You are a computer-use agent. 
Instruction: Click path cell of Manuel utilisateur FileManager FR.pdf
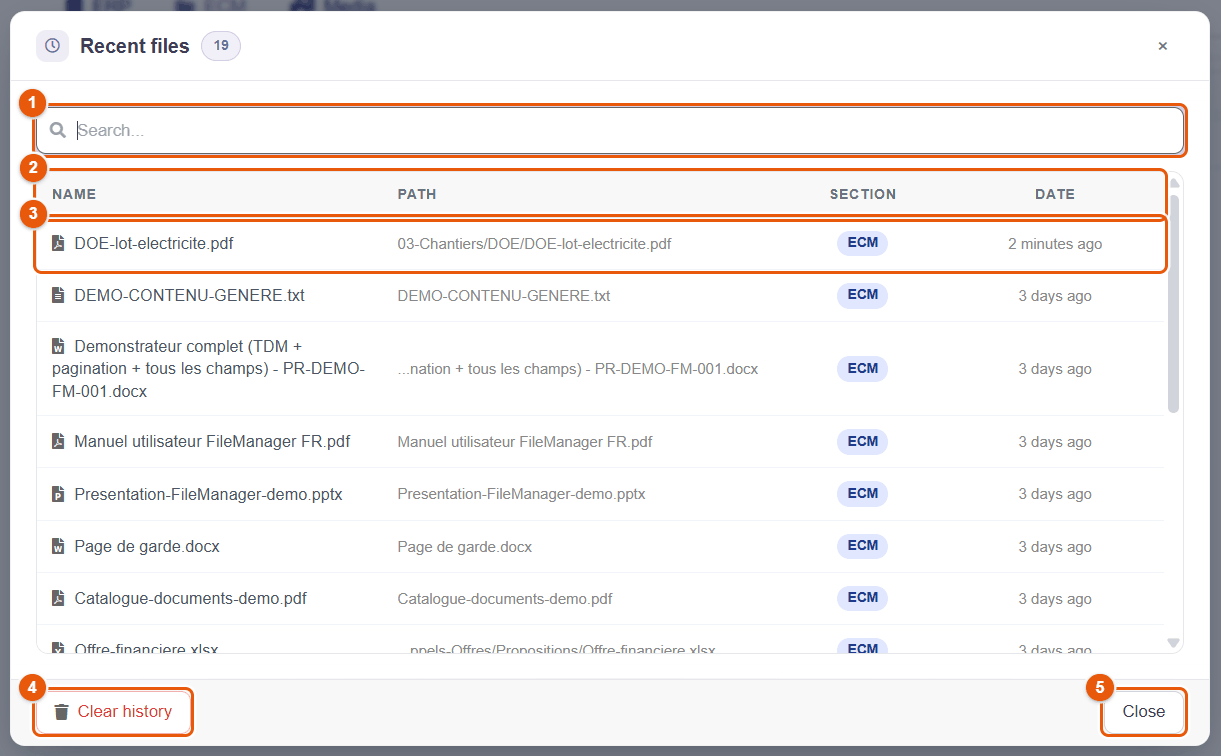tap(525, 441)
